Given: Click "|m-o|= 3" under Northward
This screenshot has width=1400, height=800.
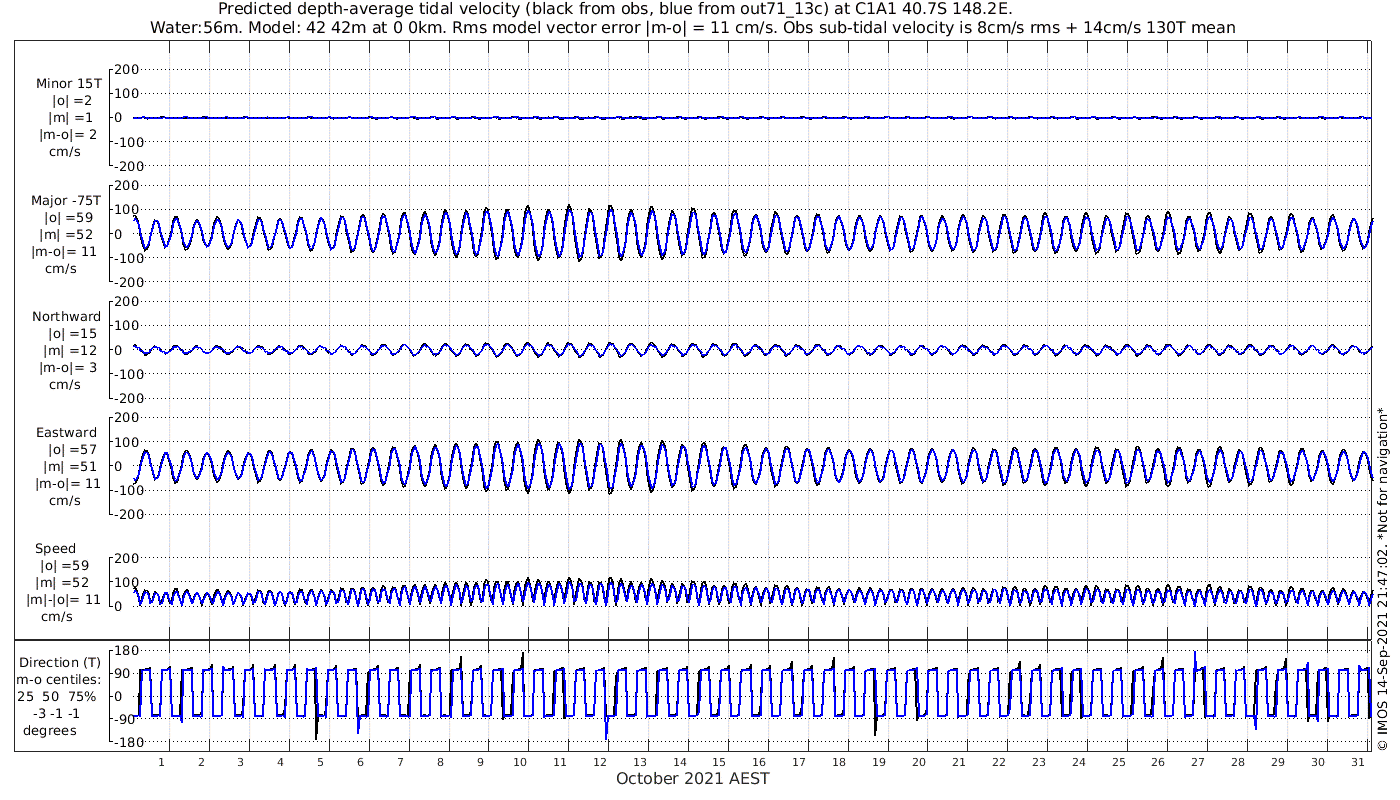Looking at the screenshot, I should tap(68, 368).
